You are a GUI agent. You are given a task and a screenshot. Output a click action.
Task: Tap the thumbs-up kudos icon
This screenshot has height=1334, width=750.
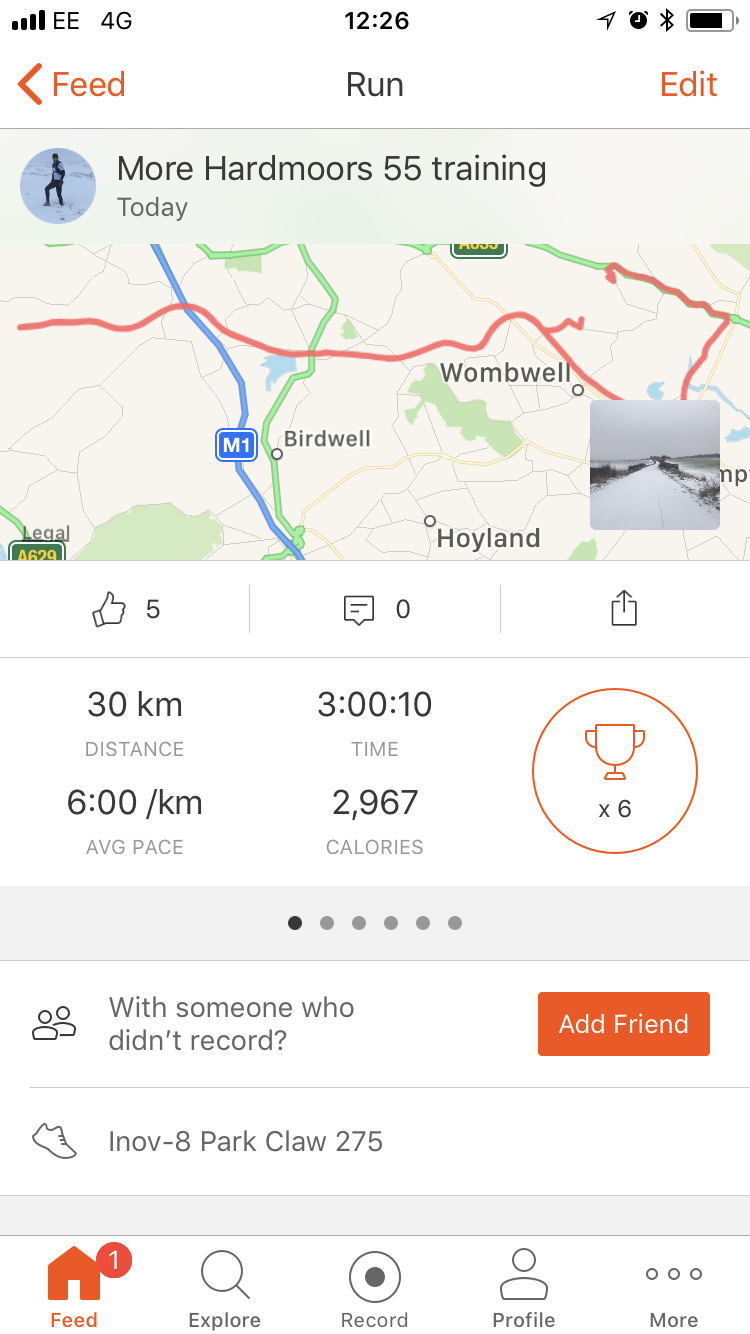(109, 609)
